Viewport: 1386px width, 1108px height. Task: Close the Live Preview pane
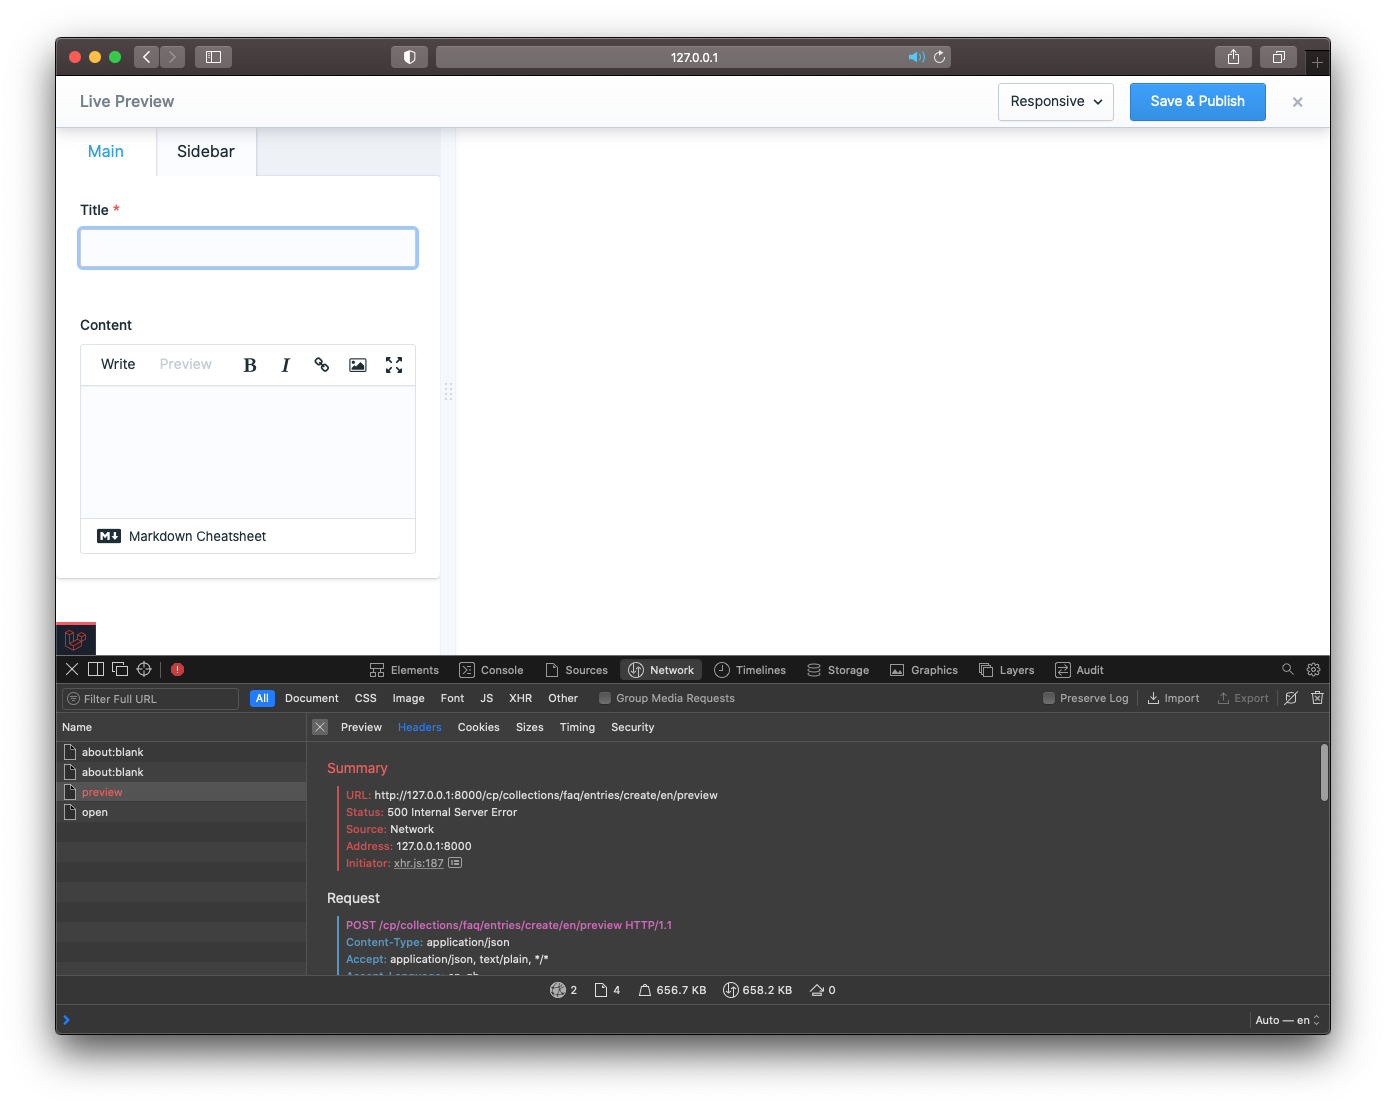[1297, 102]
